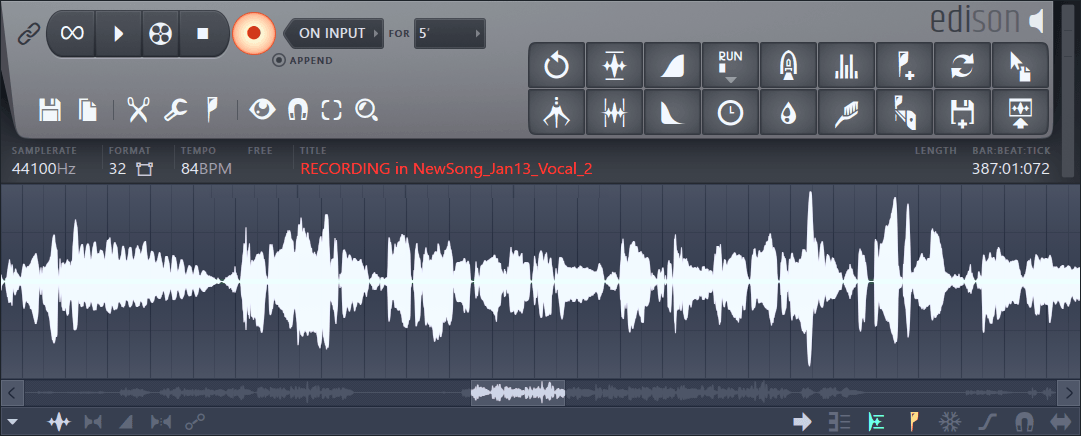Select the waveform envelope view button
Screen dimensions: 1081x436
[59, 422]
